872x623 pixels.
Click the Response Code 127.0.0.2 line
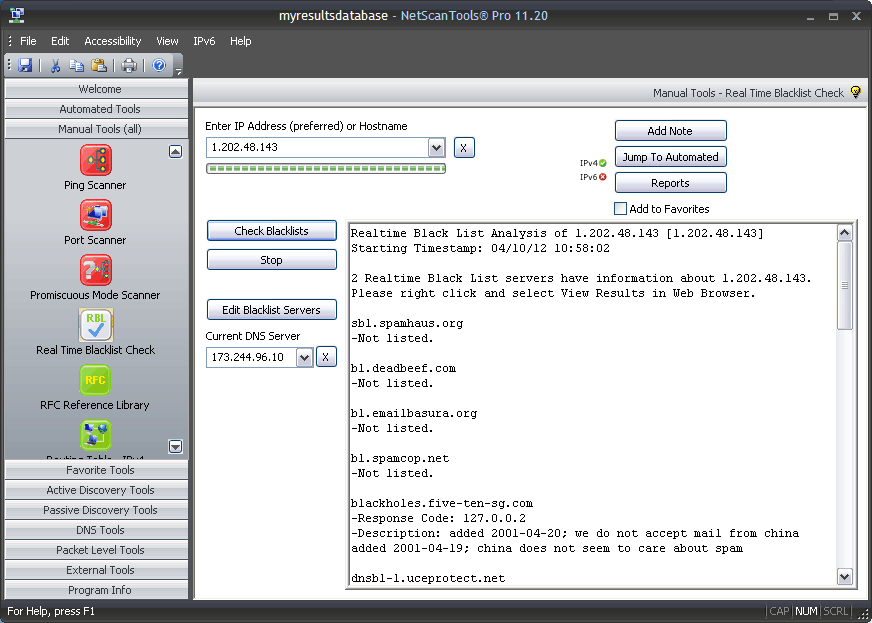(438, 518)
